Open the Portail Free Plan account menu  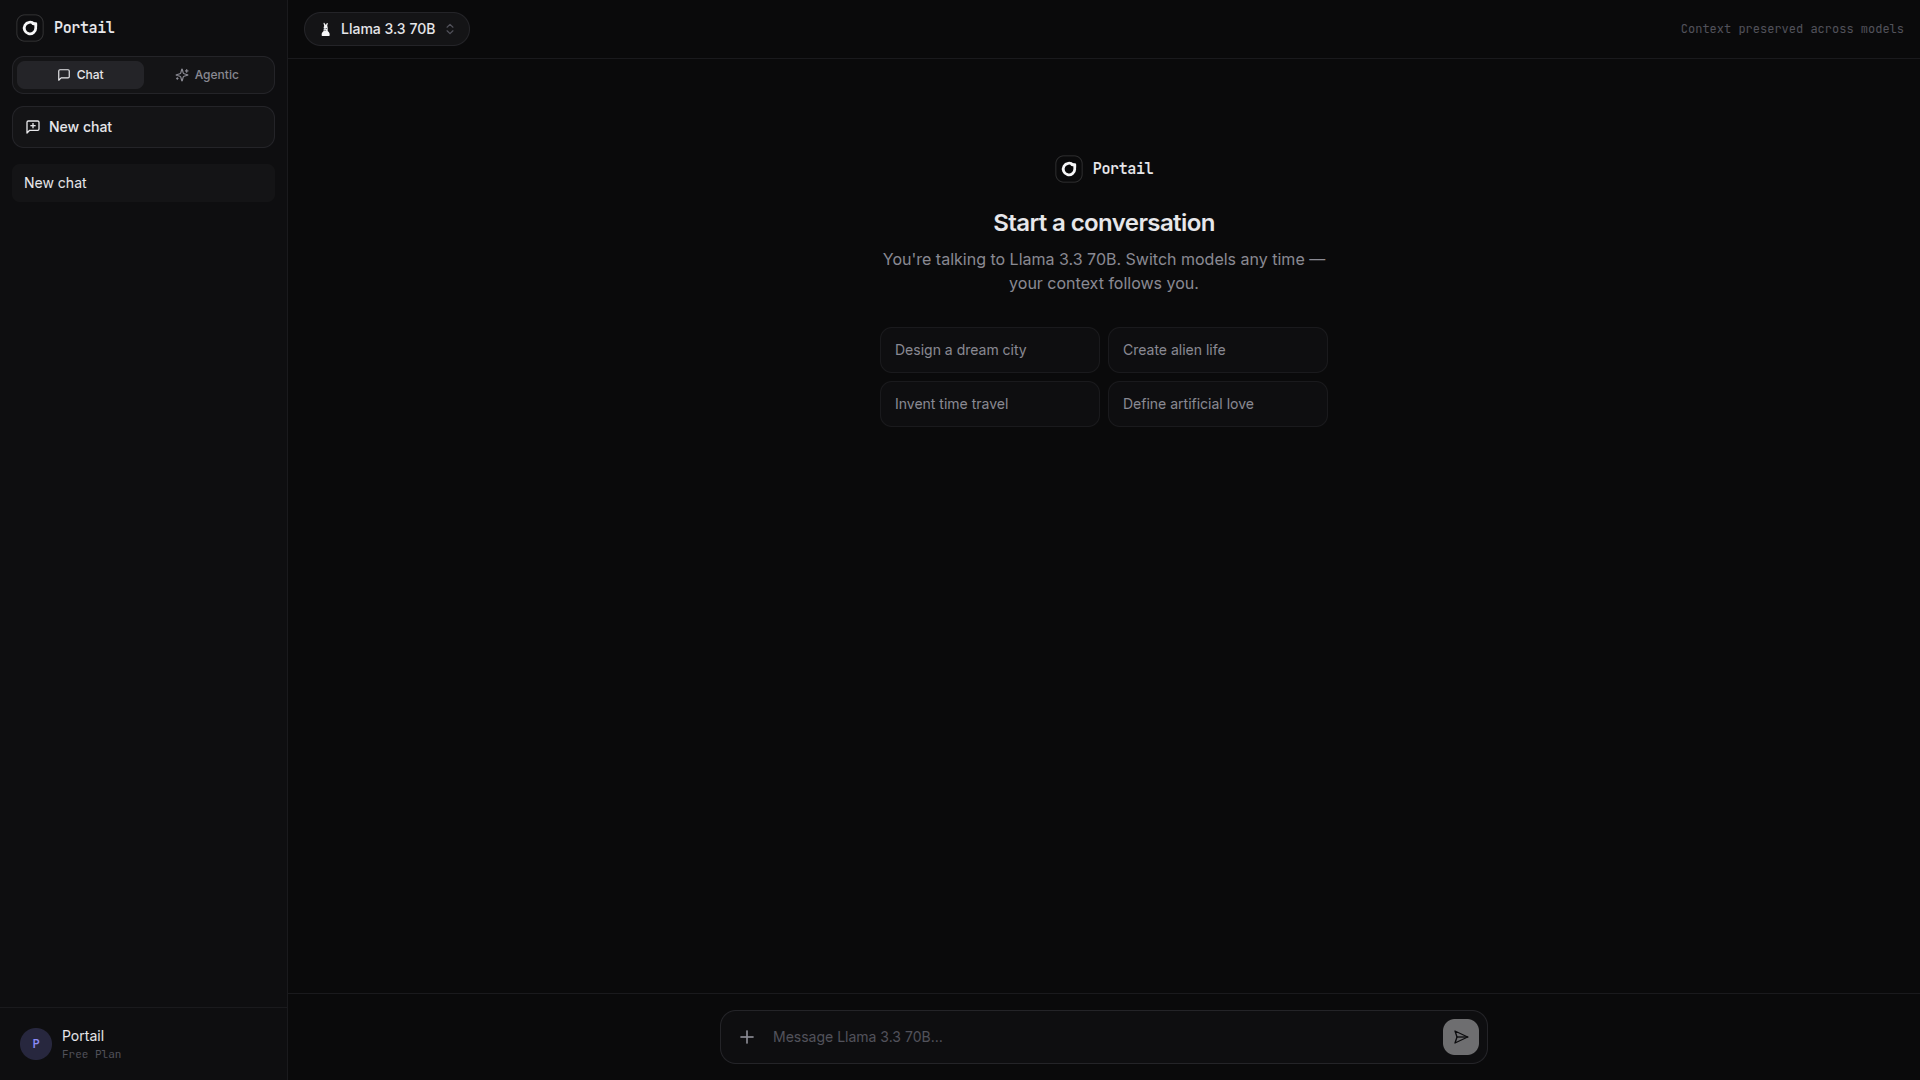tap(143, 1044)
